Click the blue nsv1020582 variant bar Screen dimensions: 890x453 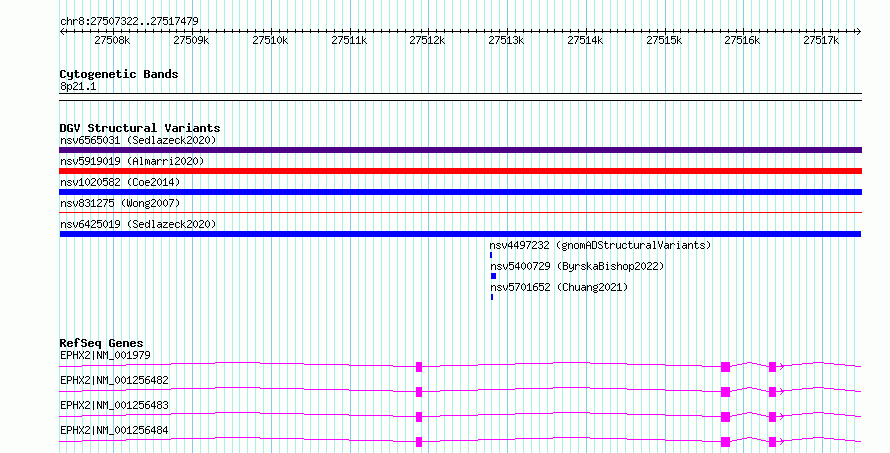point(460,192)
